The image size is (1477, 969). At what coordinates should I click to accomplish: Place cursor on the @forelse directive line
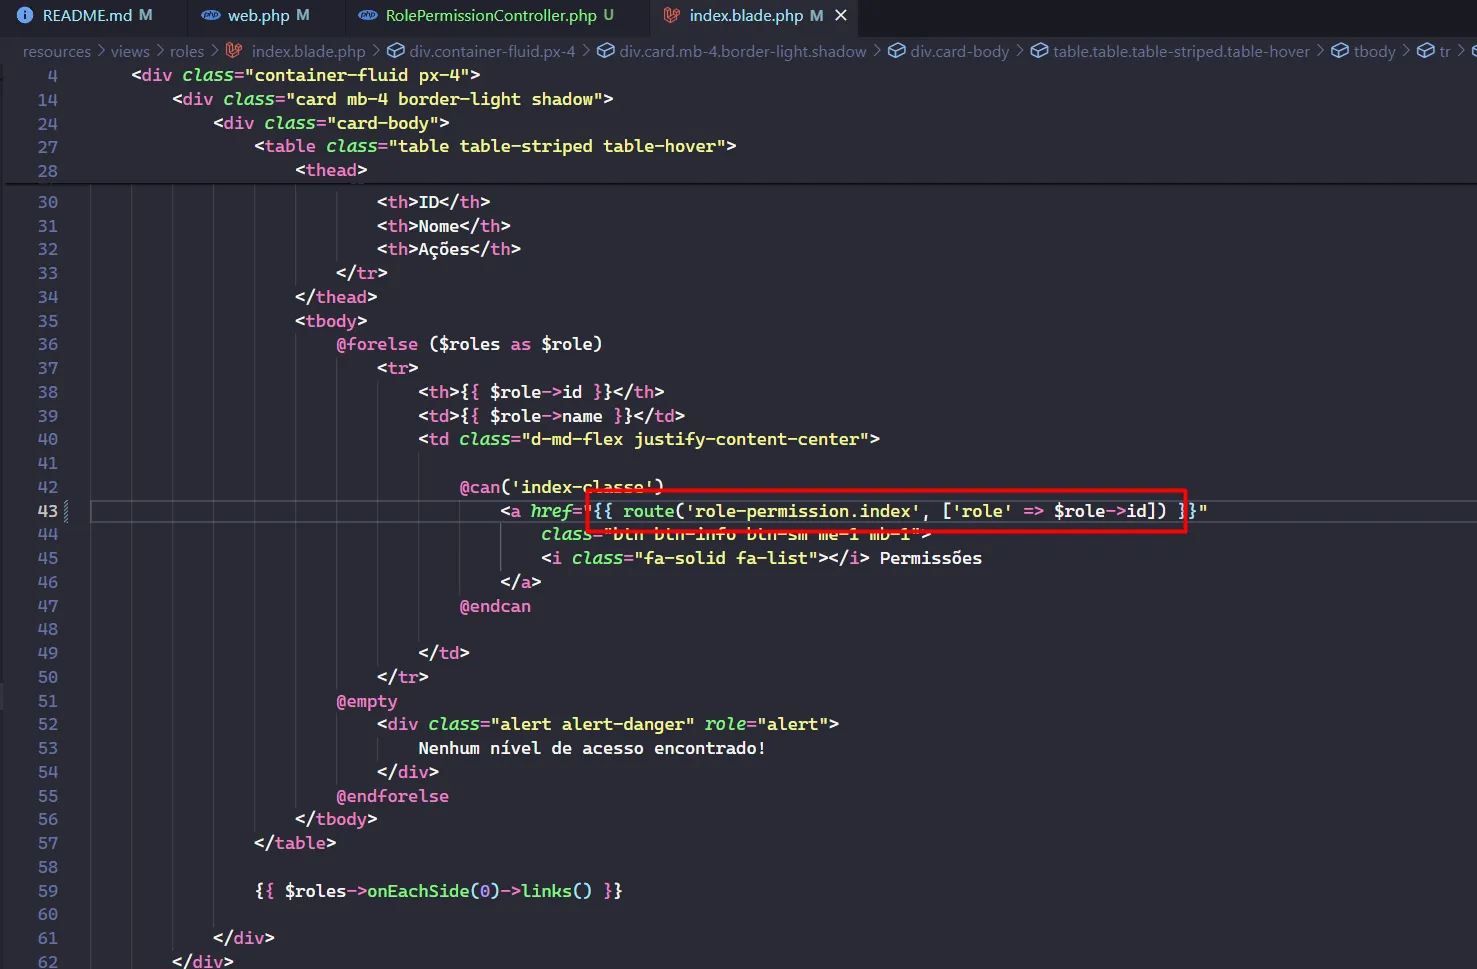point(468,344)
